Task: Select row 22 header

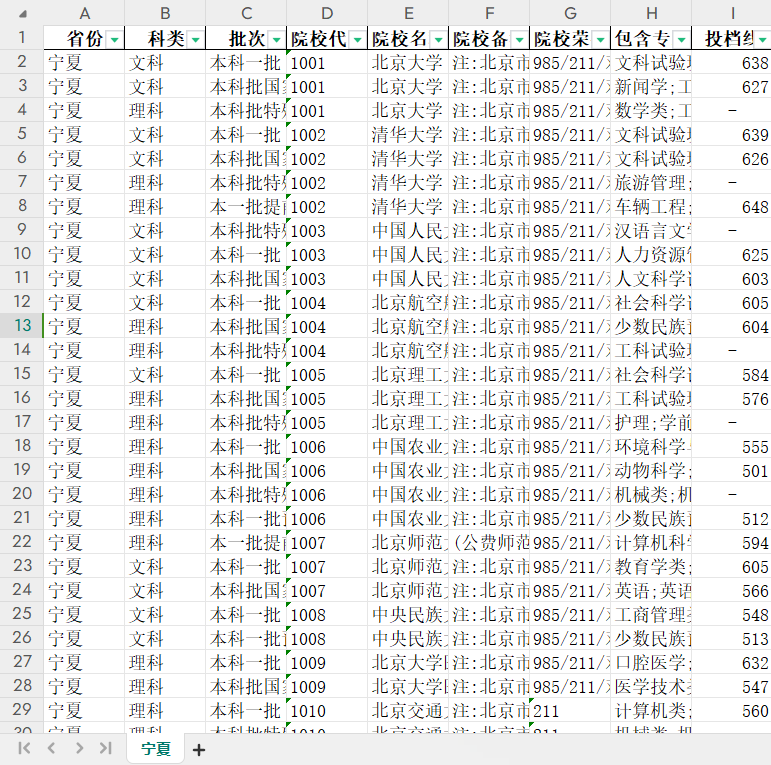Action: click(x=22, y=542)
